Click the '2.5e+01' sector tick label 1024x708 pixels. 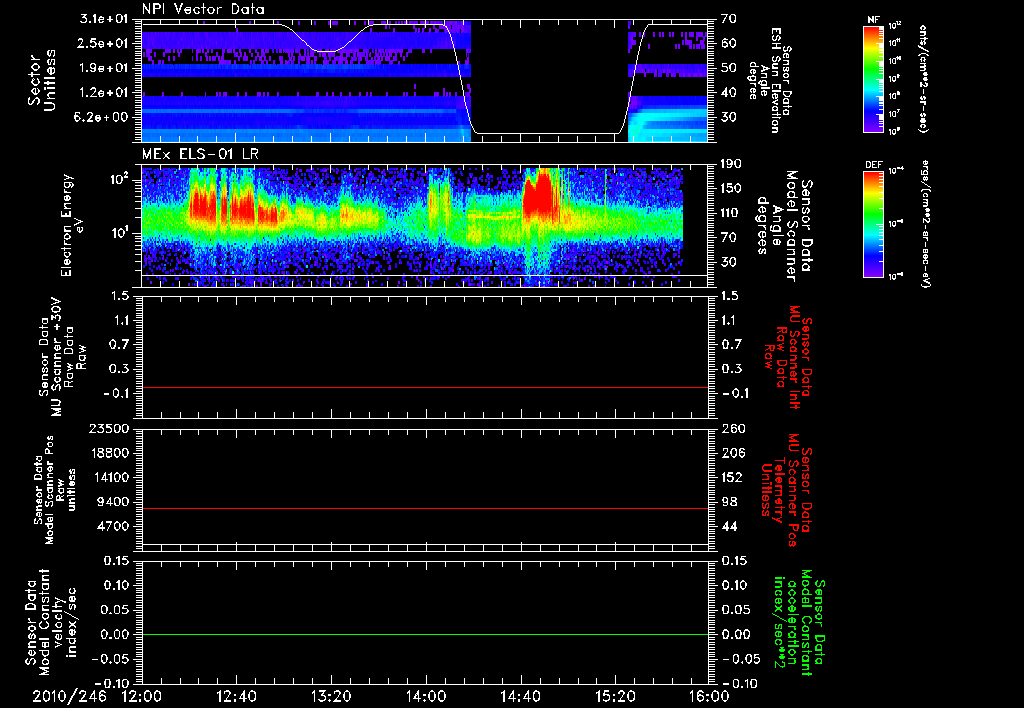(x=104, y=43)
